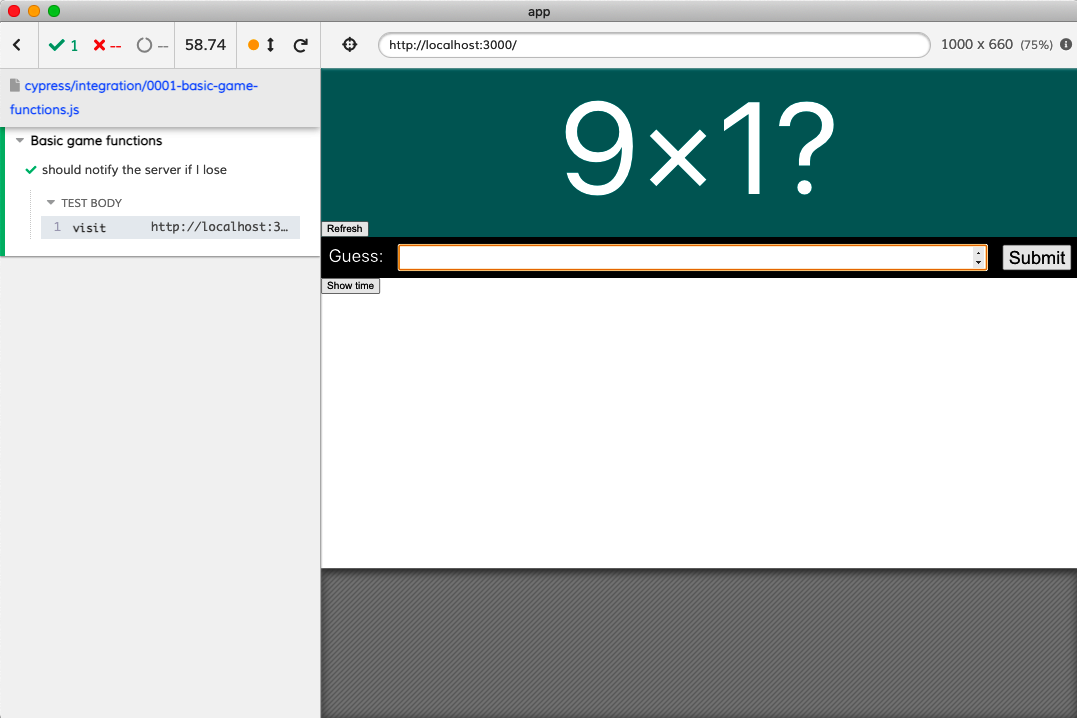Focus the Guess number input field

pos(692,258)
